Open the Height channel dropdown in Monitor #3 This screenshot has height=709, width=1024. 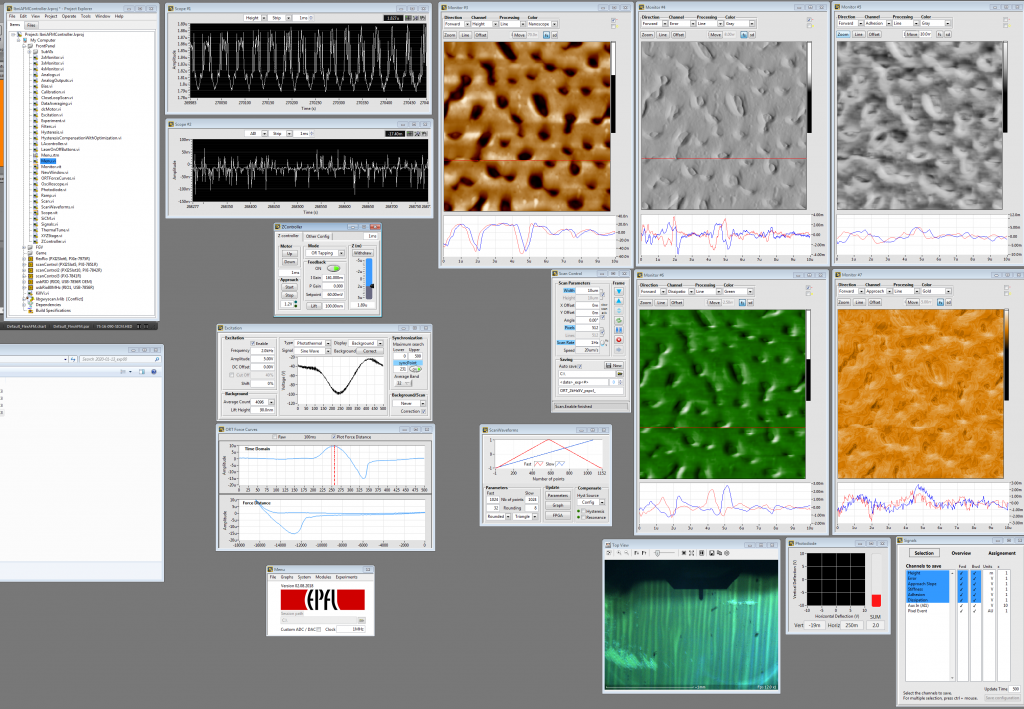496,24
